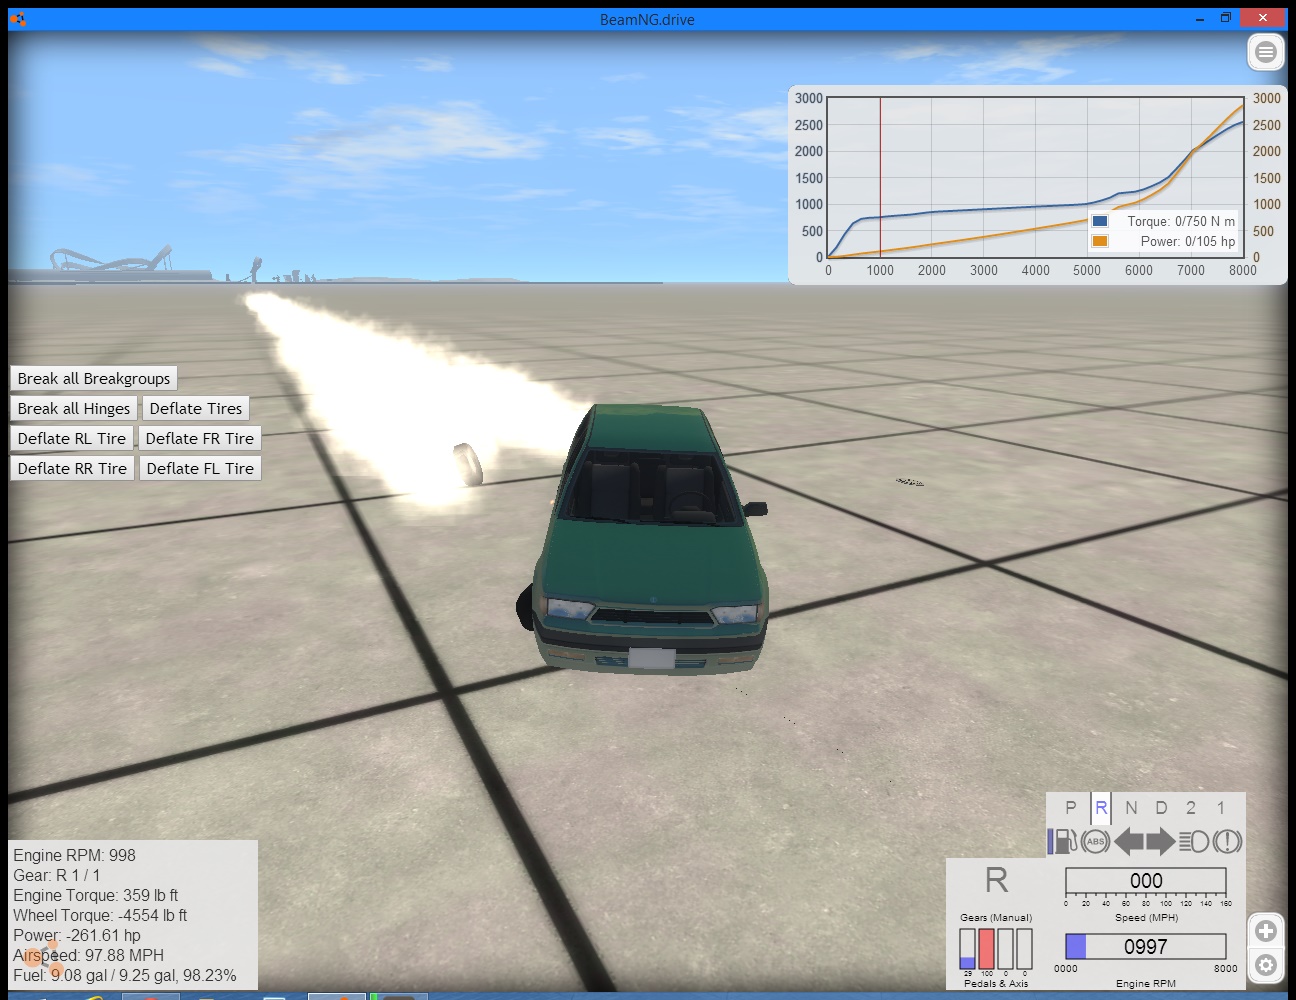Click the Fuel 98.23% stat line
Screen dimensions: 1296x1000
click(125, 975)
